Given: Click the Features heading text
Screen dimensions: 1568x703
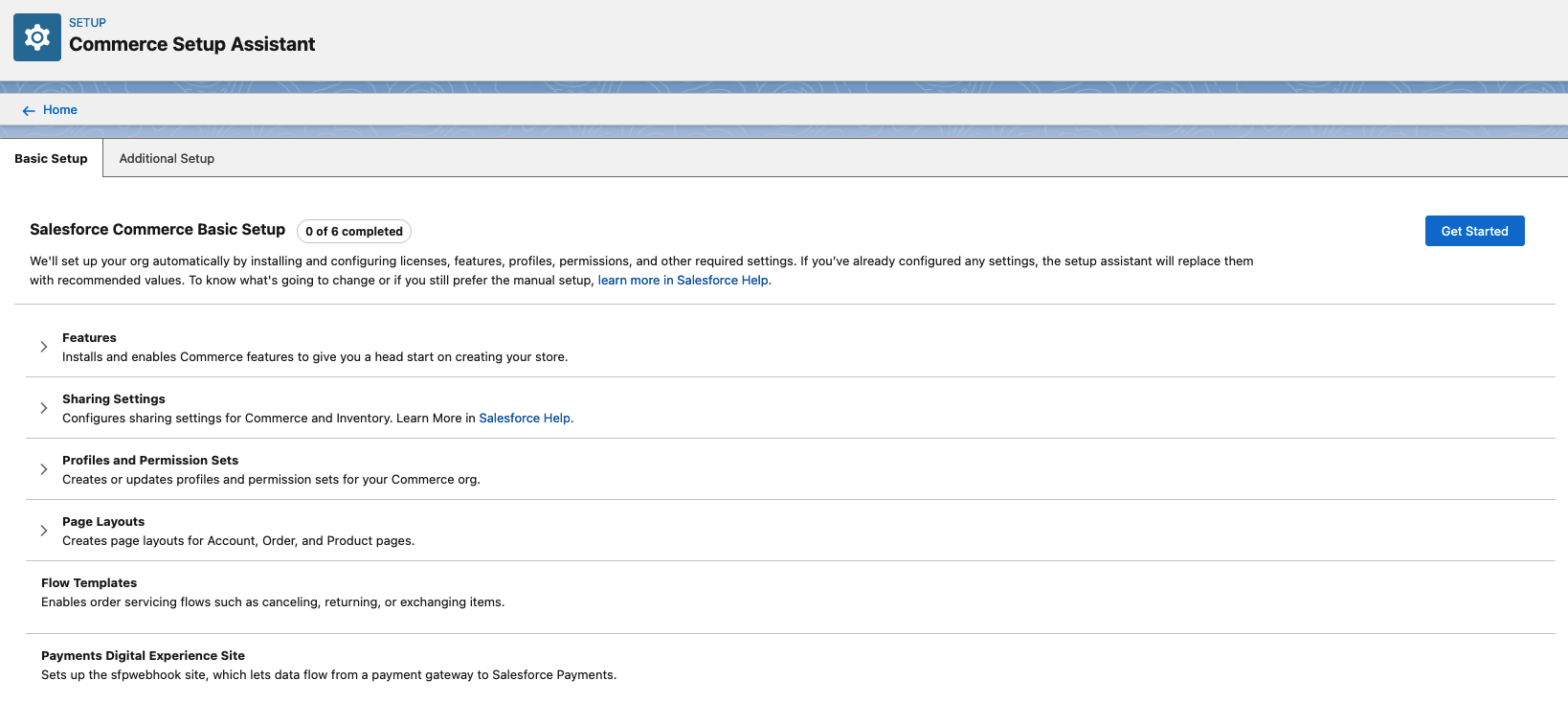Looking at the screenshot, I should 89,337.
